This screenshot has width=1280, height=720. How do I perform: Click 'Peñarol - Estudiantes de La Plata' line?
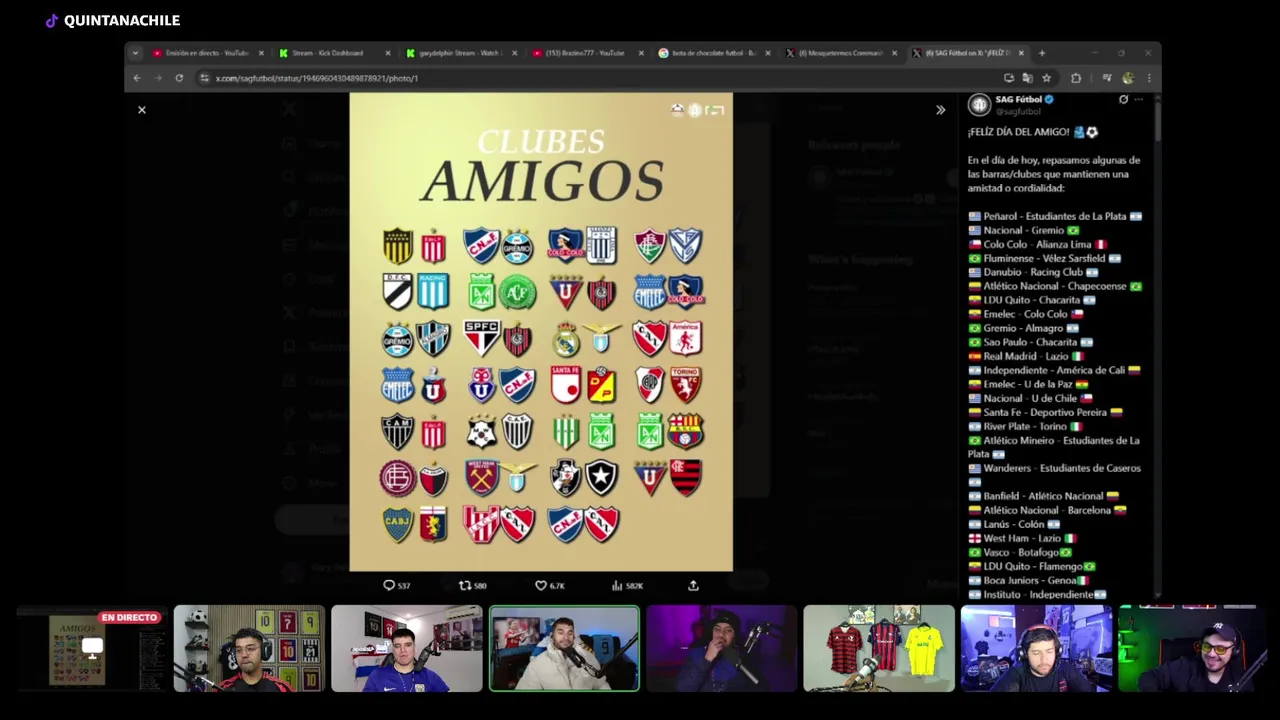coord(1055,216)
